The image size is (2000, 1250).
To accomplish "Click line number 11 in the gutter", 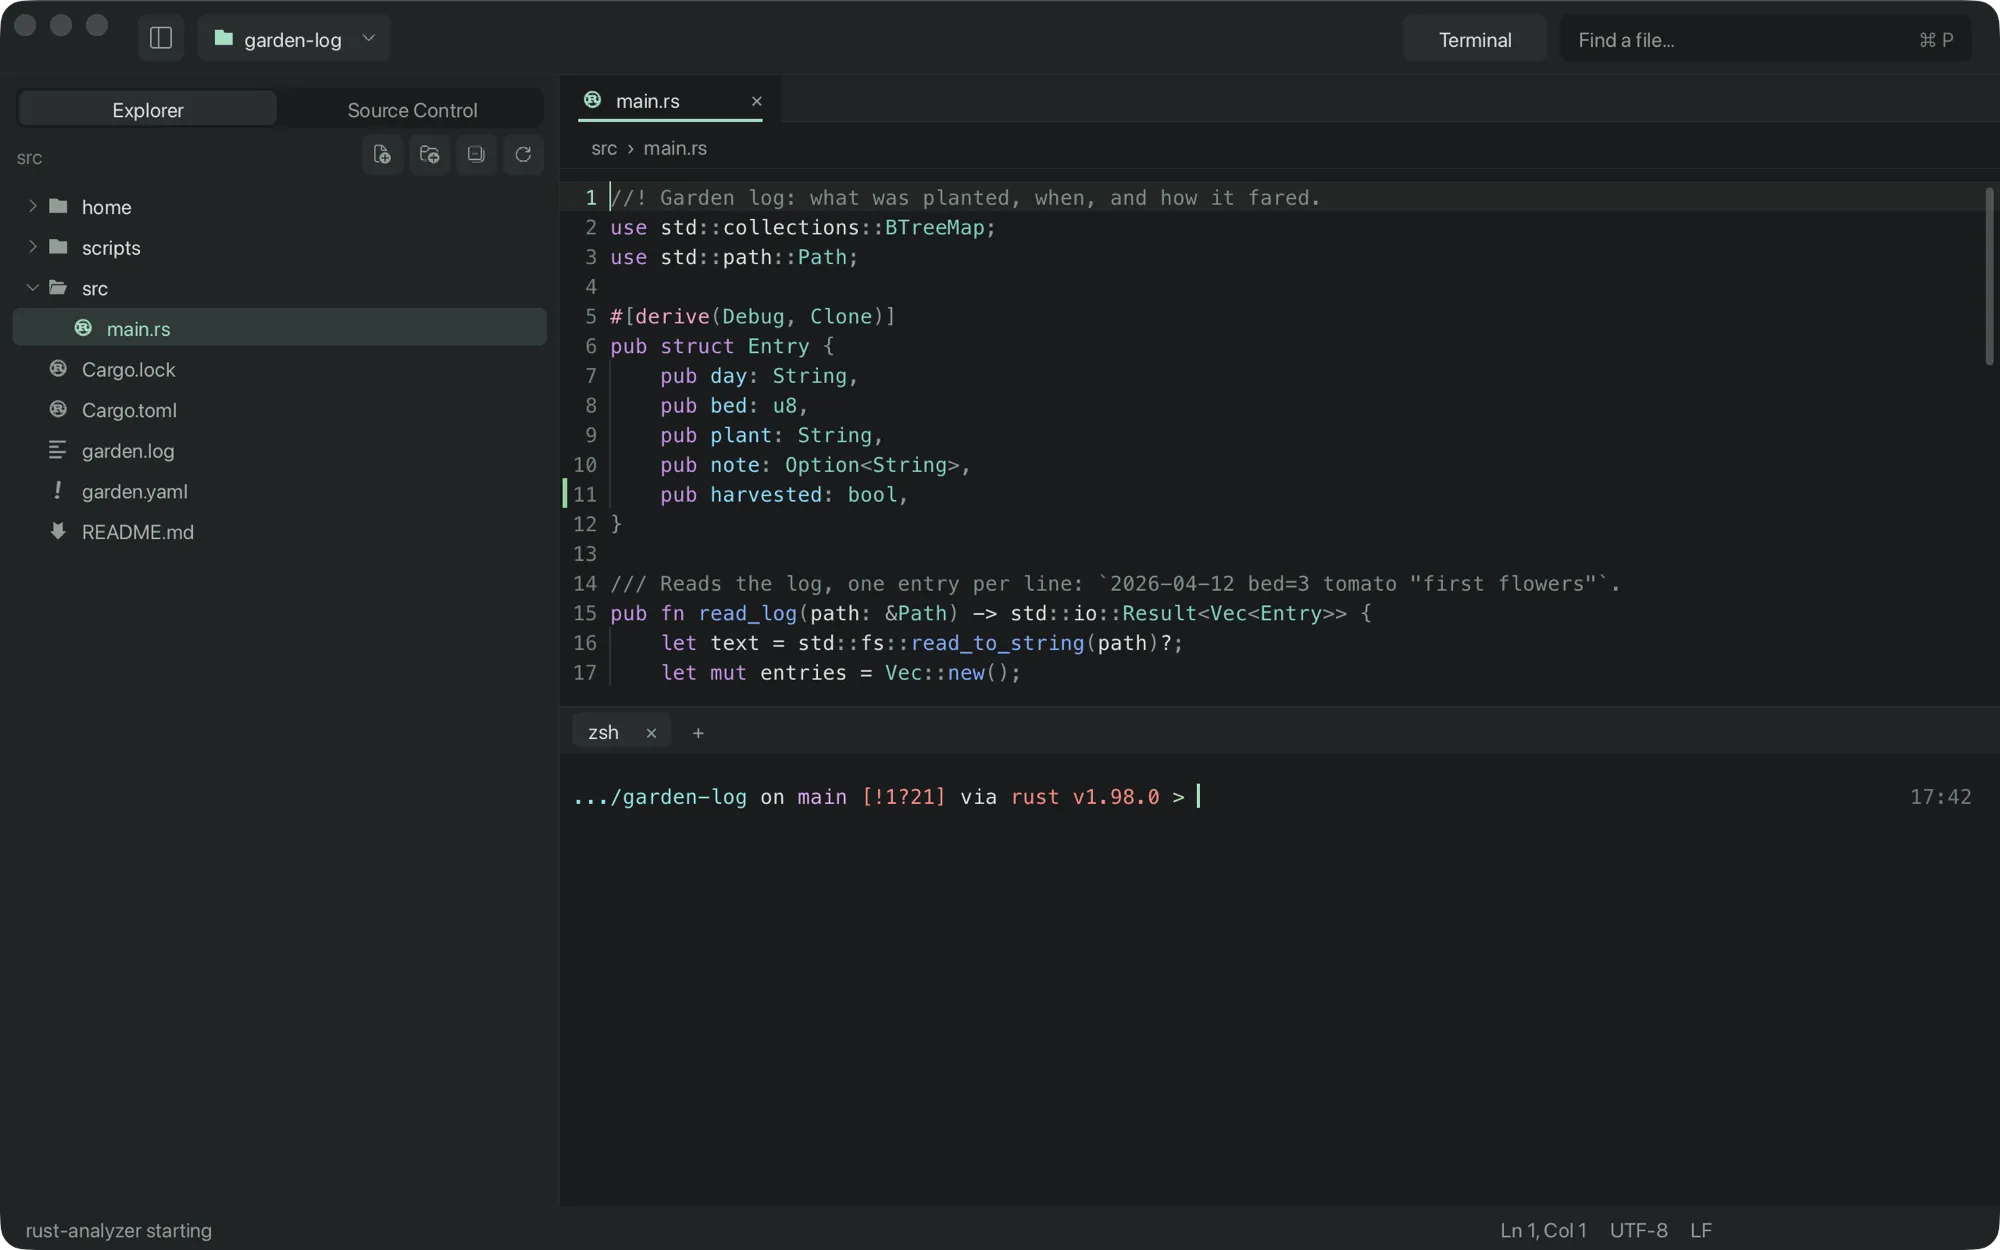I will (585, 495).
